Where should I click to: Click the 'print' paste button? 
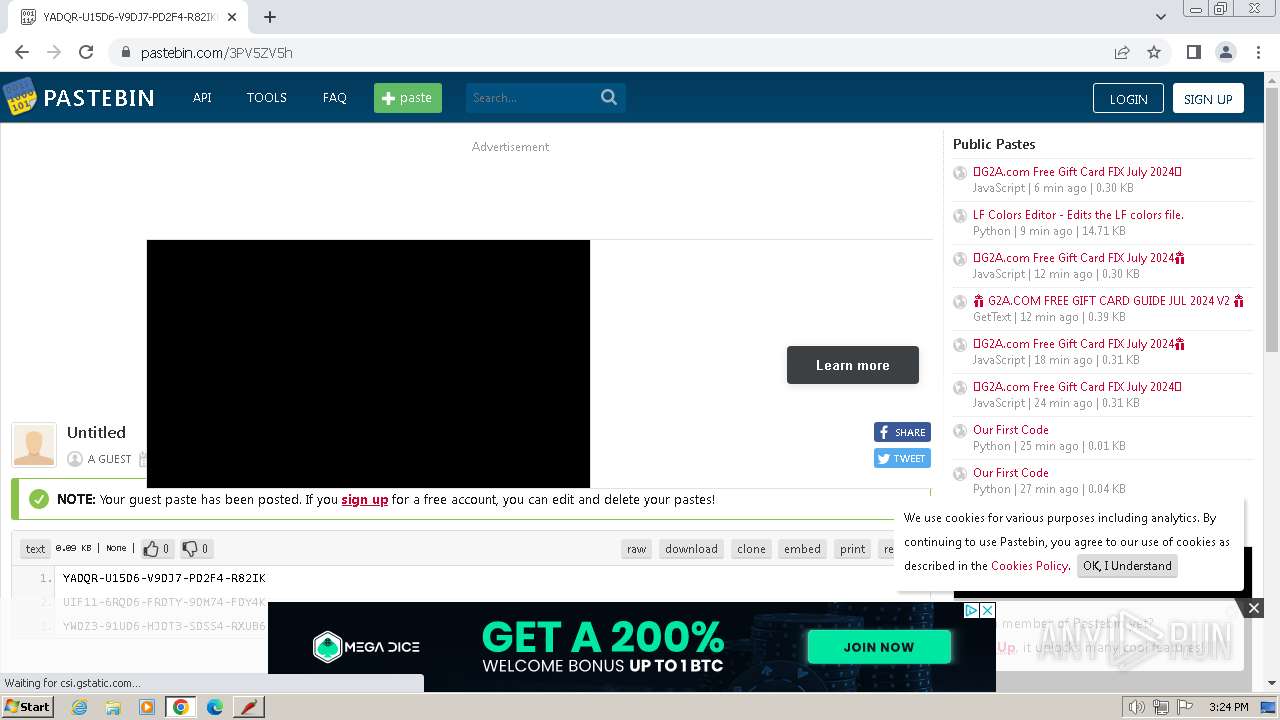tap(853, 548)
